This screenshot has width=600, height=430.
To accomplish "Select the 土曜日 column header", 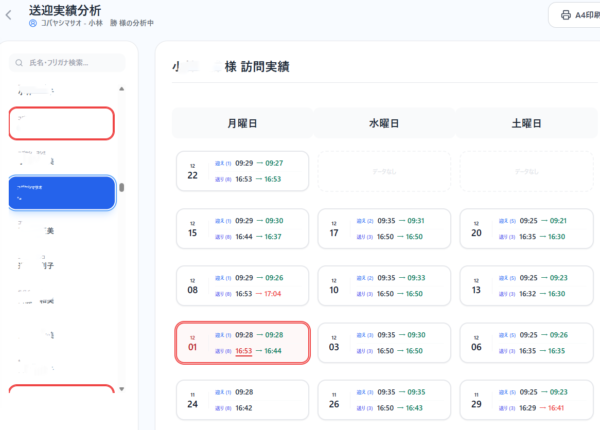I will pos(526,123).
